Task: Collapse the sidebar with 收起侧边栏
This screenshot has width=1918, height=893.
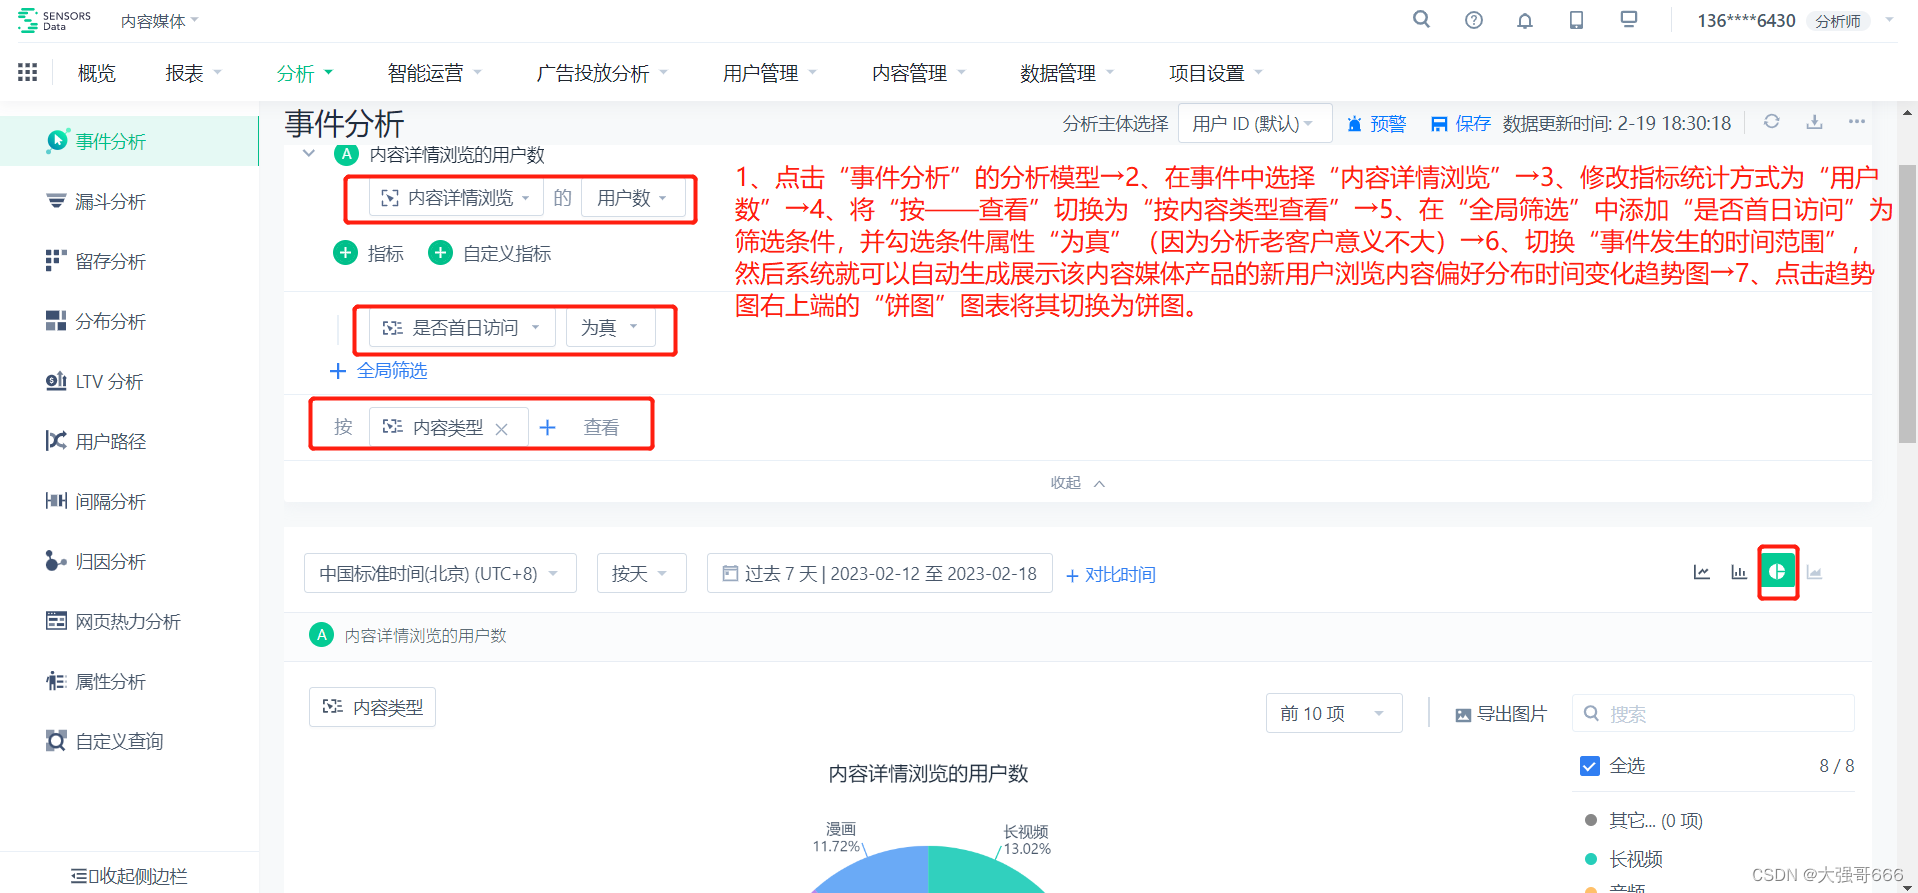Action: 129,876
